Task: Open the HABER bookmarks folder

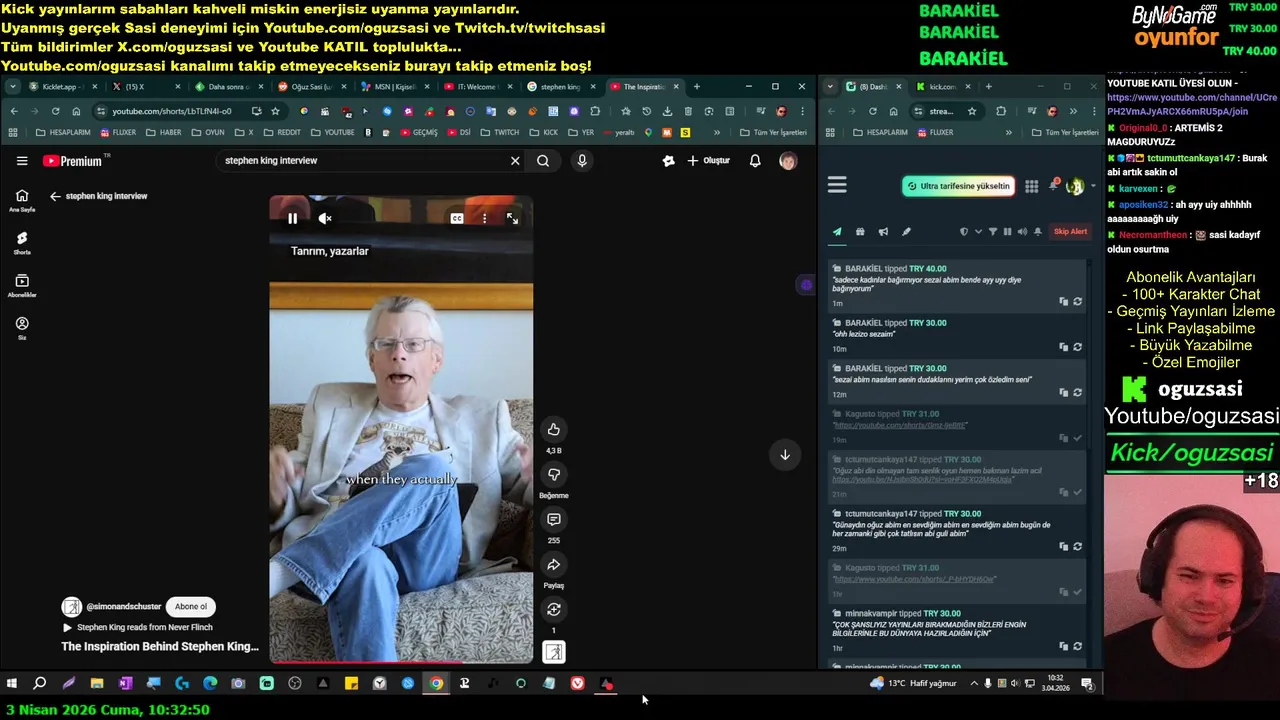Action: (x=164, y=132)
